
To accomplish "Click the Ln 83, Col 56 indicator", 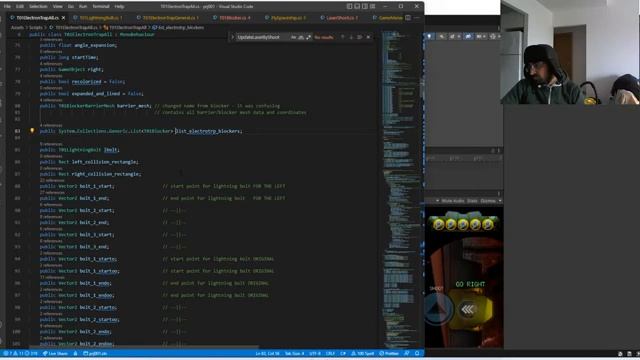I will tap(267, 353).
